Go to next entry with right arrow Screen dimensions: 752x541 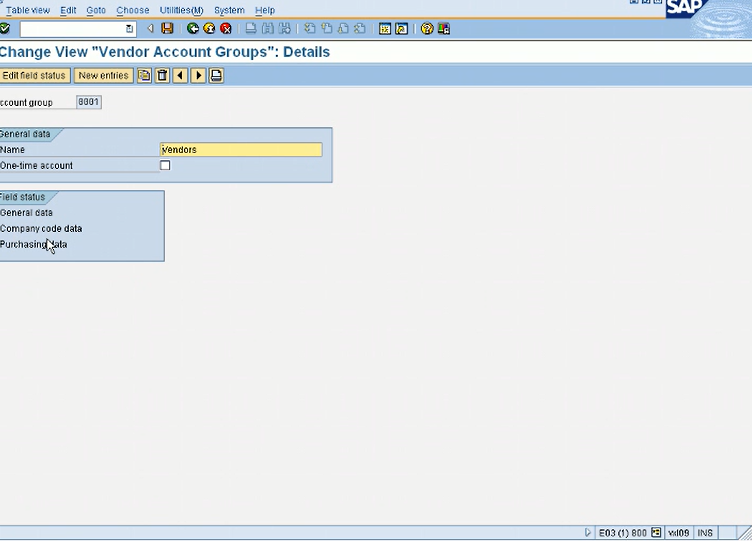tap(199, 76)
